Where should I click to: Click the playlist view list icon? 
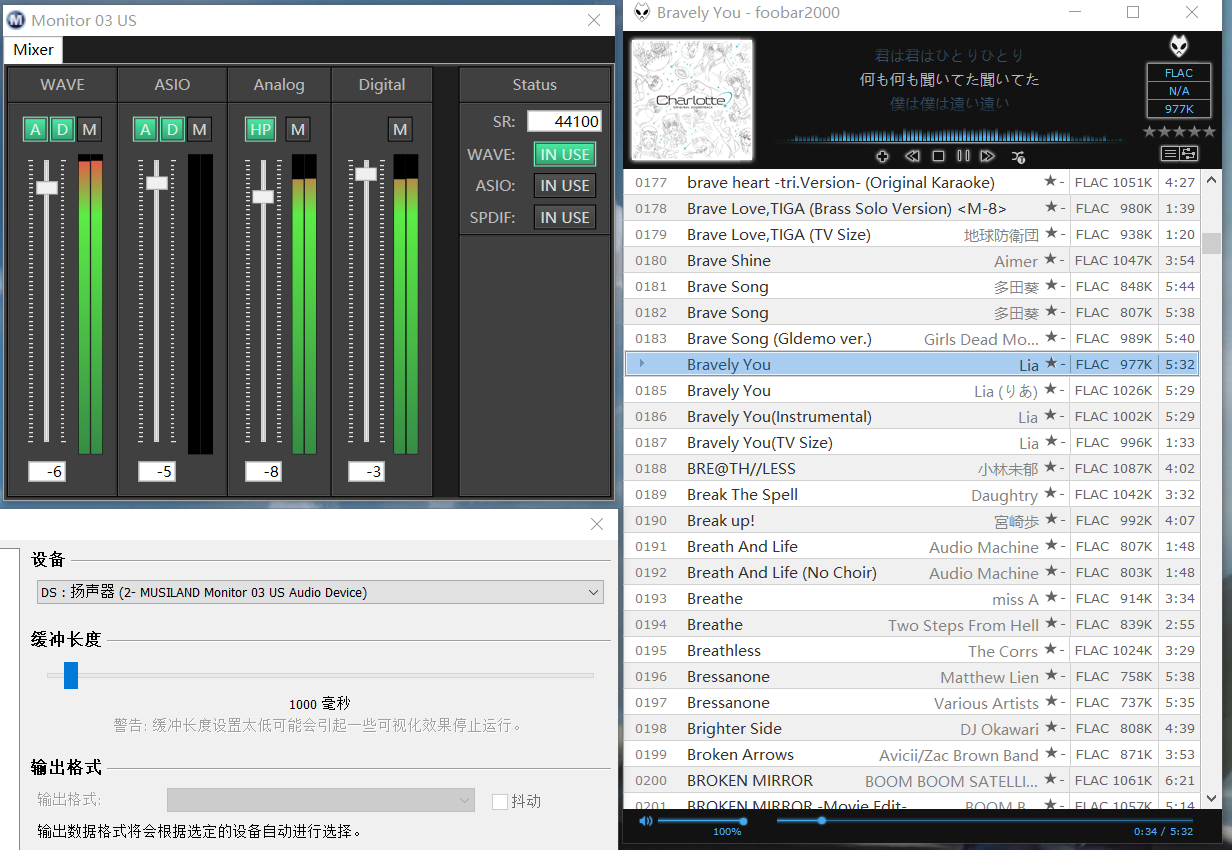point(1169,153)
